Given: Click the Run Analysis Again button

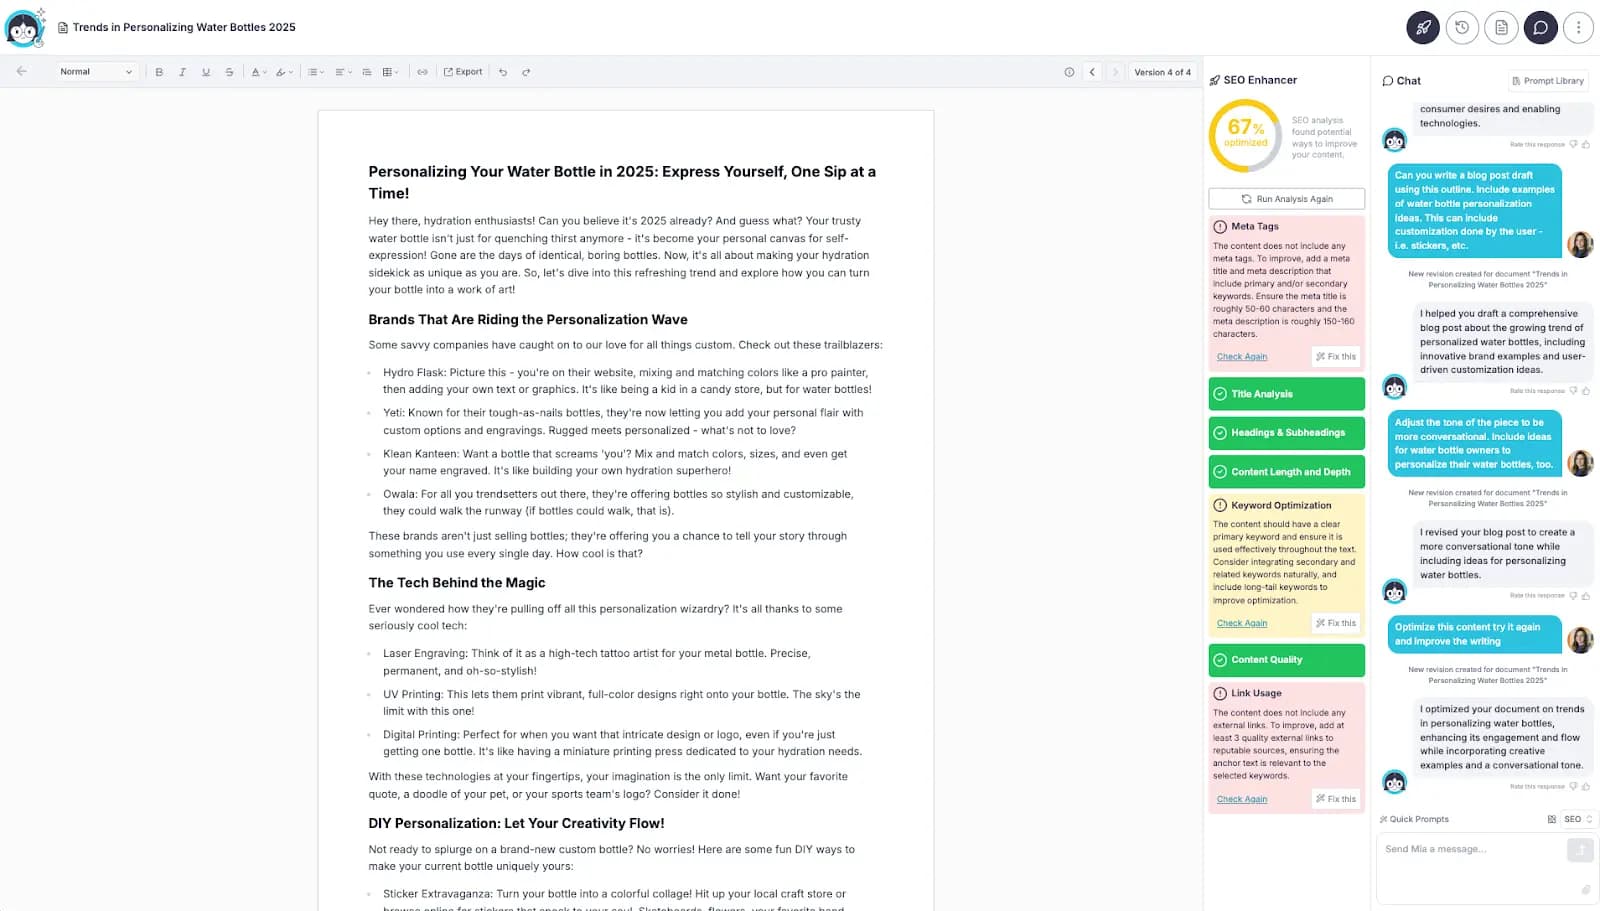Looking at the screenshot, I should pyautogui.click(x=1286, y=199).
